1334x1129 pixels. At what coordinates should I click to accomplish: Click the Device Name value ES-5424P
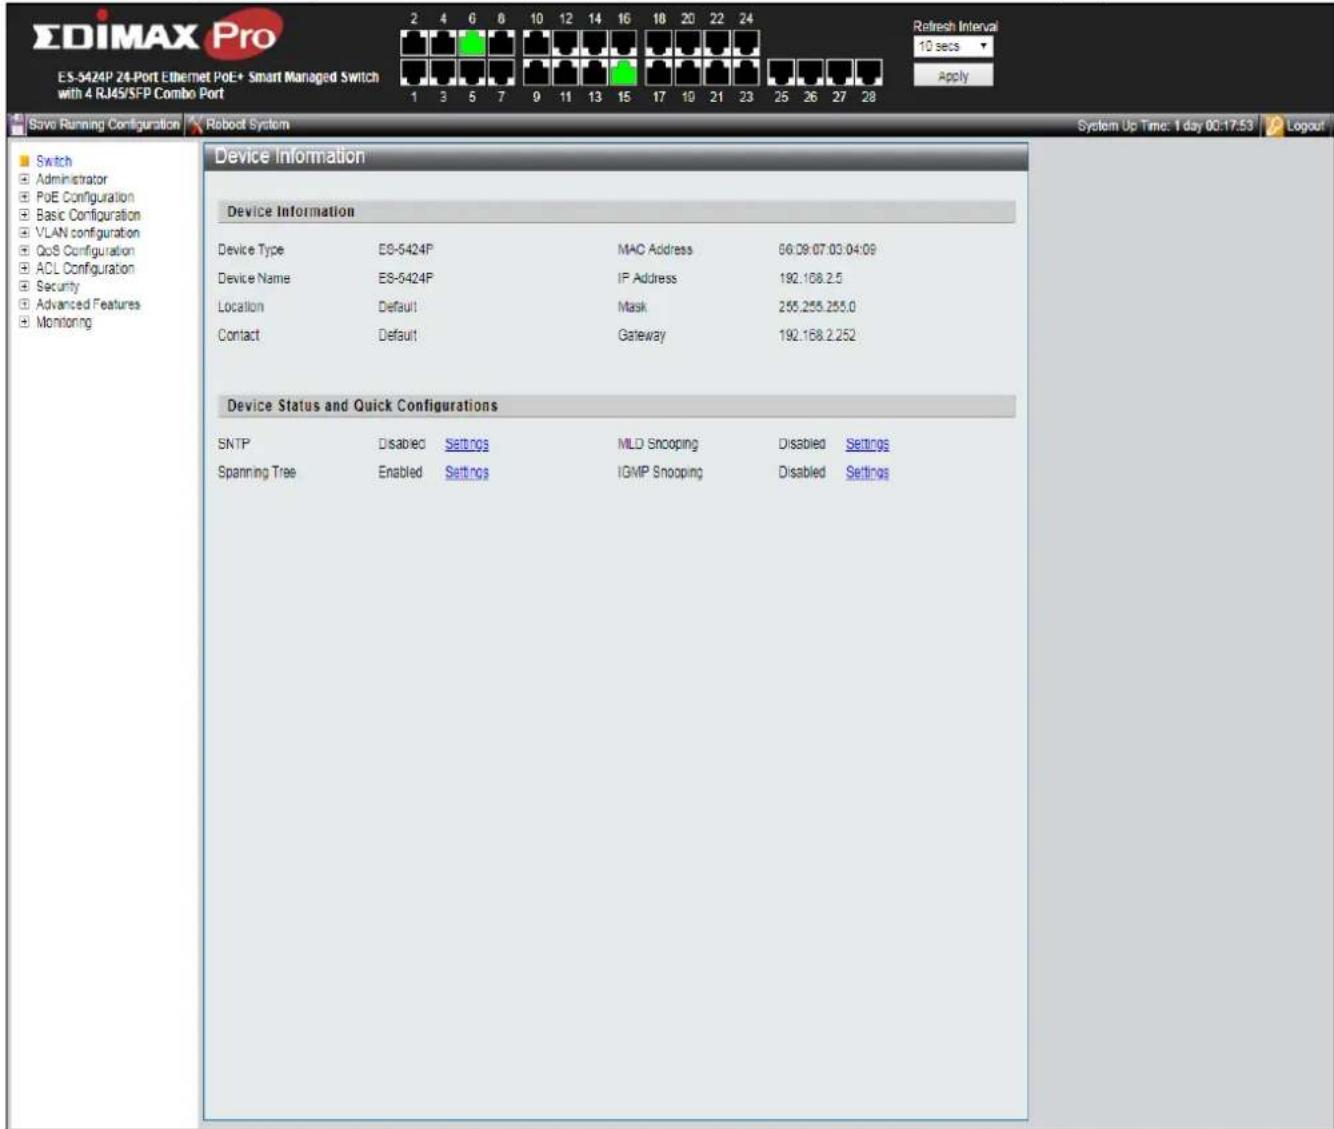(x=405, y=278)
